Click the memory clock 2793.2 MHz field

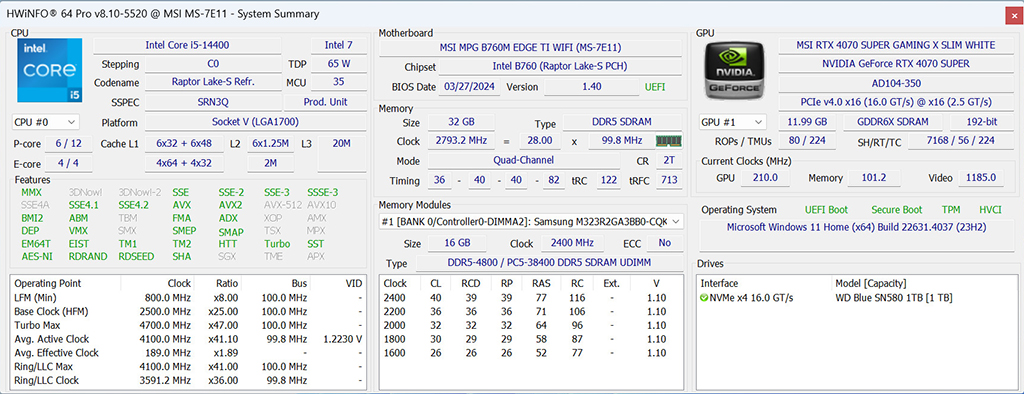[461, 141]
